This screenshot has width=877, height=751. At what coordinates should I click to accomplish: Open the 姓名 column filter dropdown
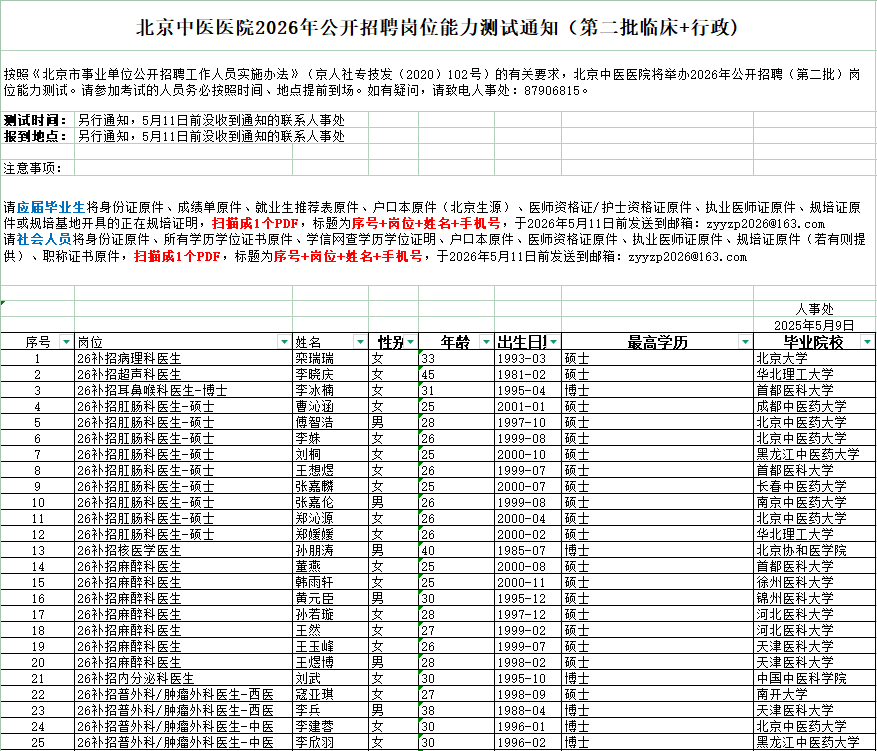(x=360, y=342)
